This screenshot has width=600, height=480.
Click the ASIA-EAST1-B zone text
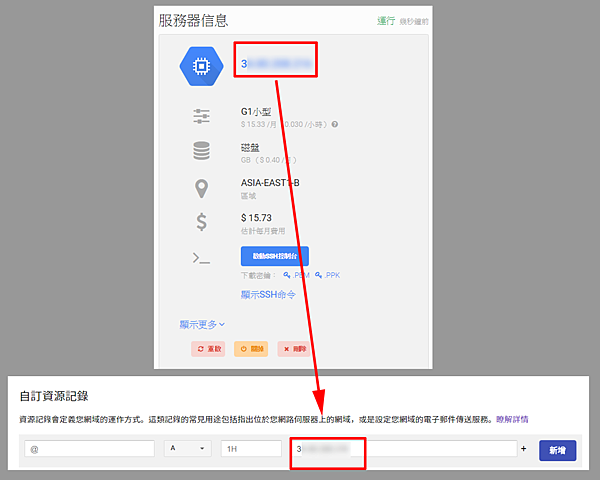click(270, 183)
